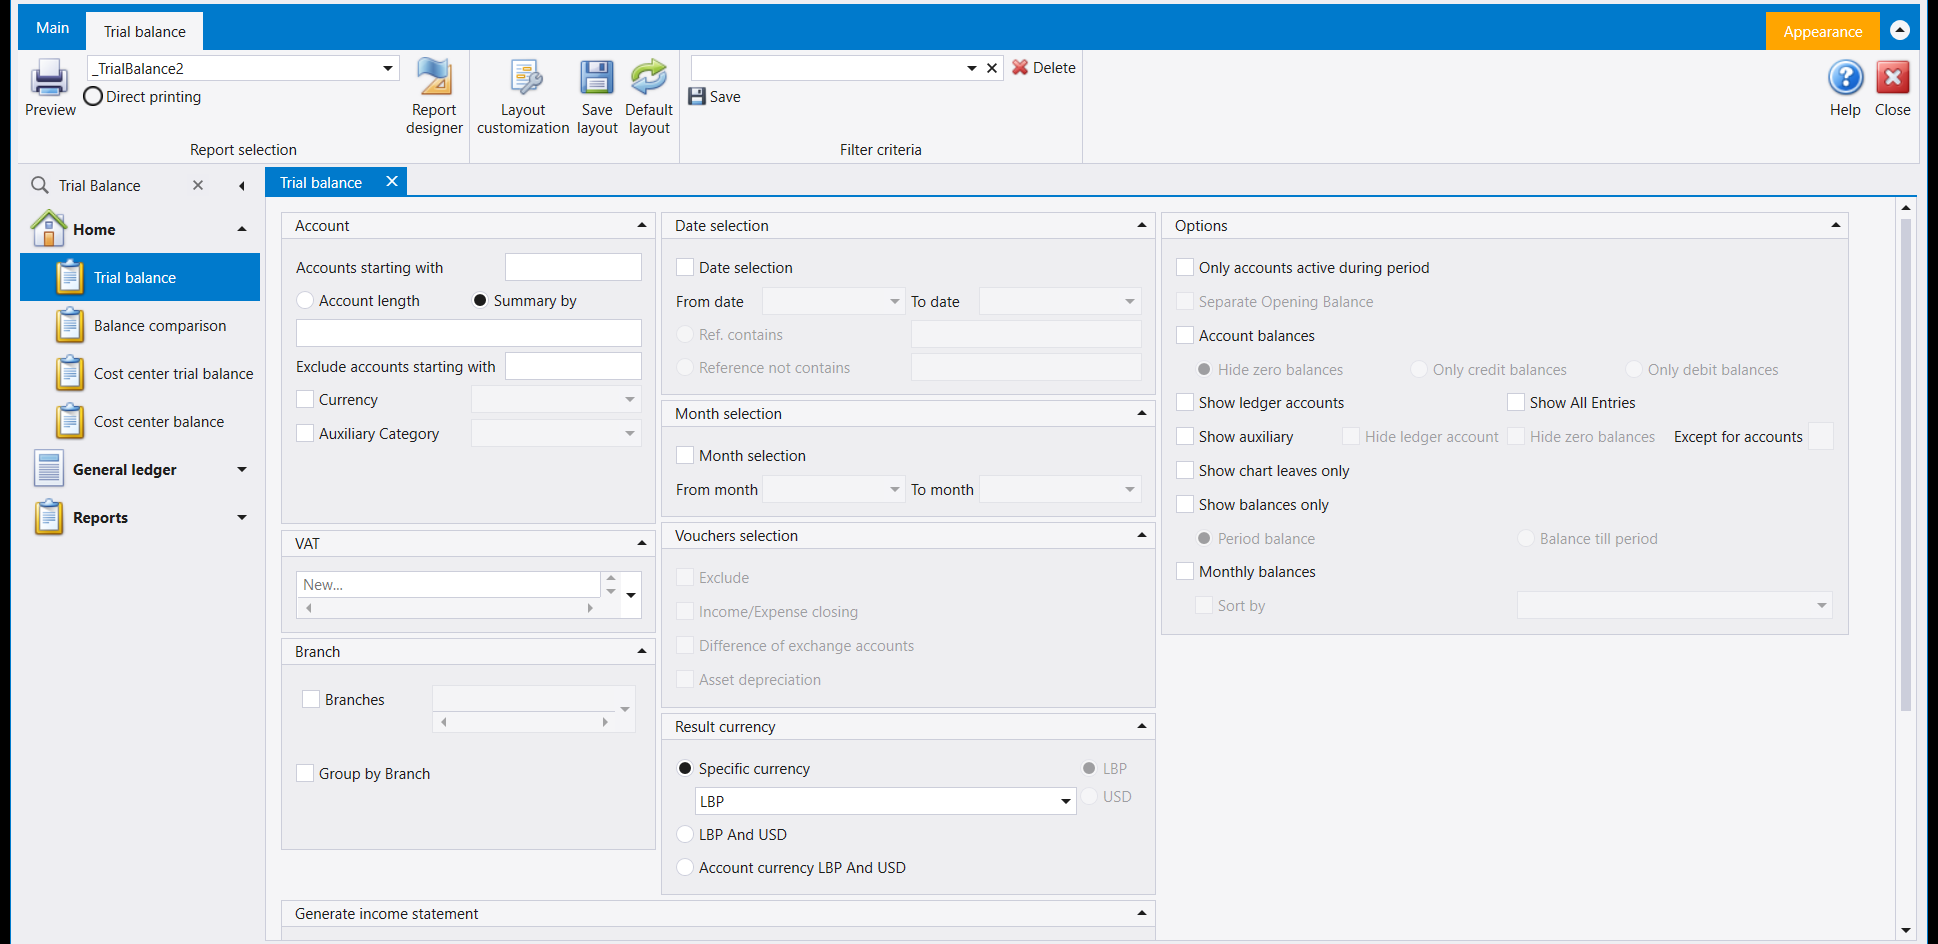Open the filter criteria dropdown
This screenshot has height=944, width=1938.
pos(971,68)
